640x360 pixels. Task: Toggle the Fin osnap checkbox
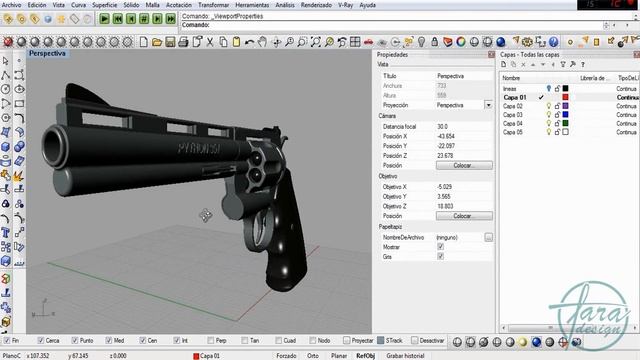click(7, 340)
